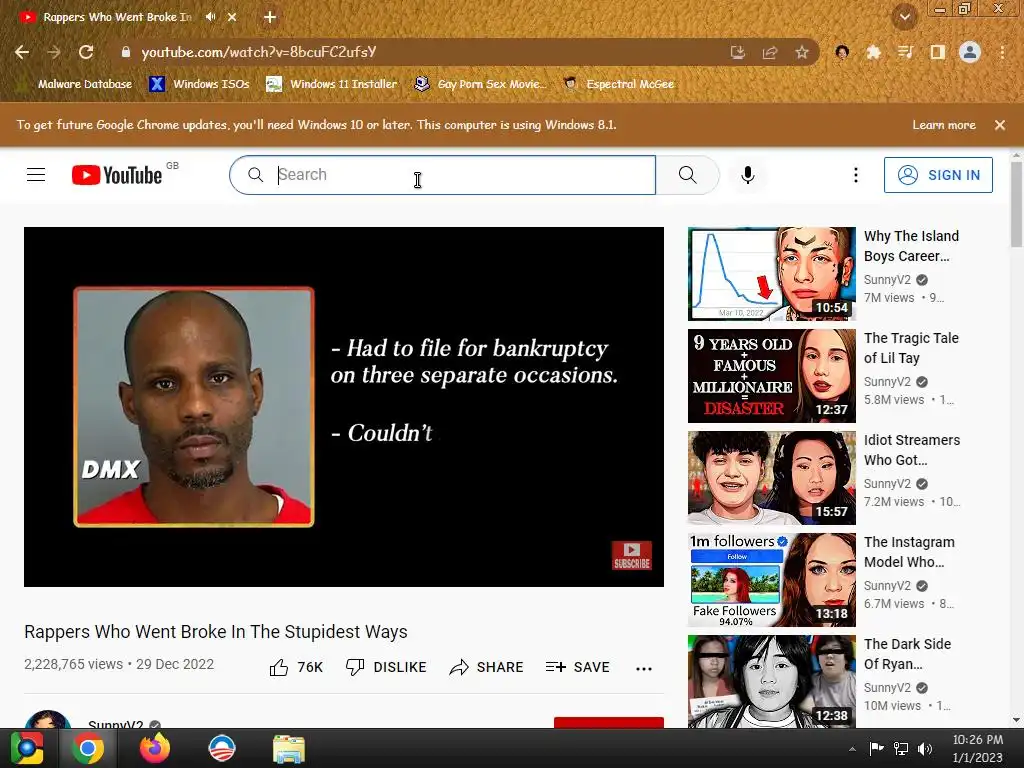The height and width of the screenshot is (768, 1024).
Task: Share this page from the address bar
Action: point(769,52)
